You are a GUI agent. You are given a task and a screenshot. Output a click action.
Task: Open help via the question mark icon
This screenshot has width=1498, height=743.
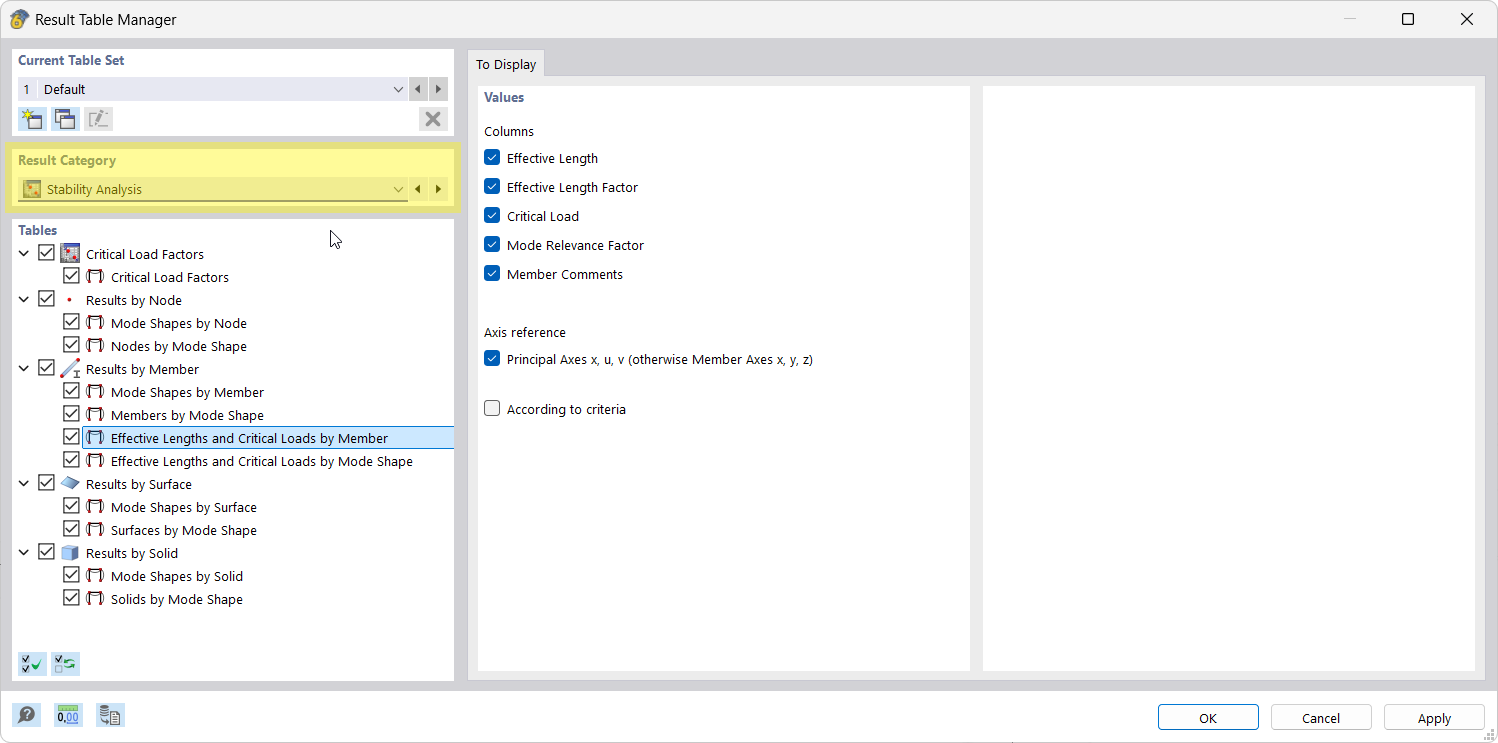[x=27, y=714]
